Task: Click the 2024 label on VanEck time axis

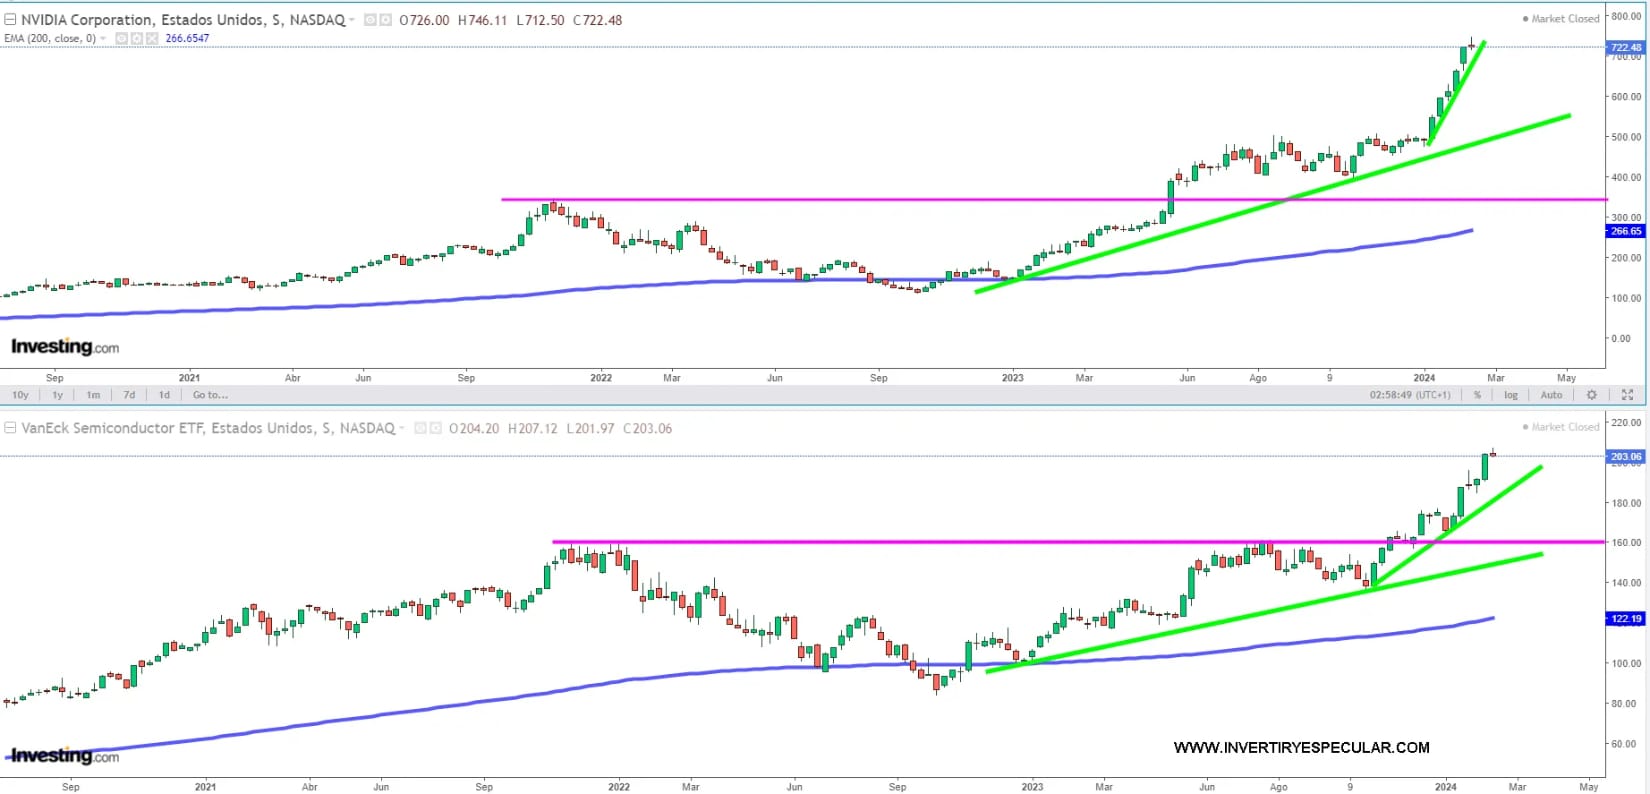Action: [1445, 787]
